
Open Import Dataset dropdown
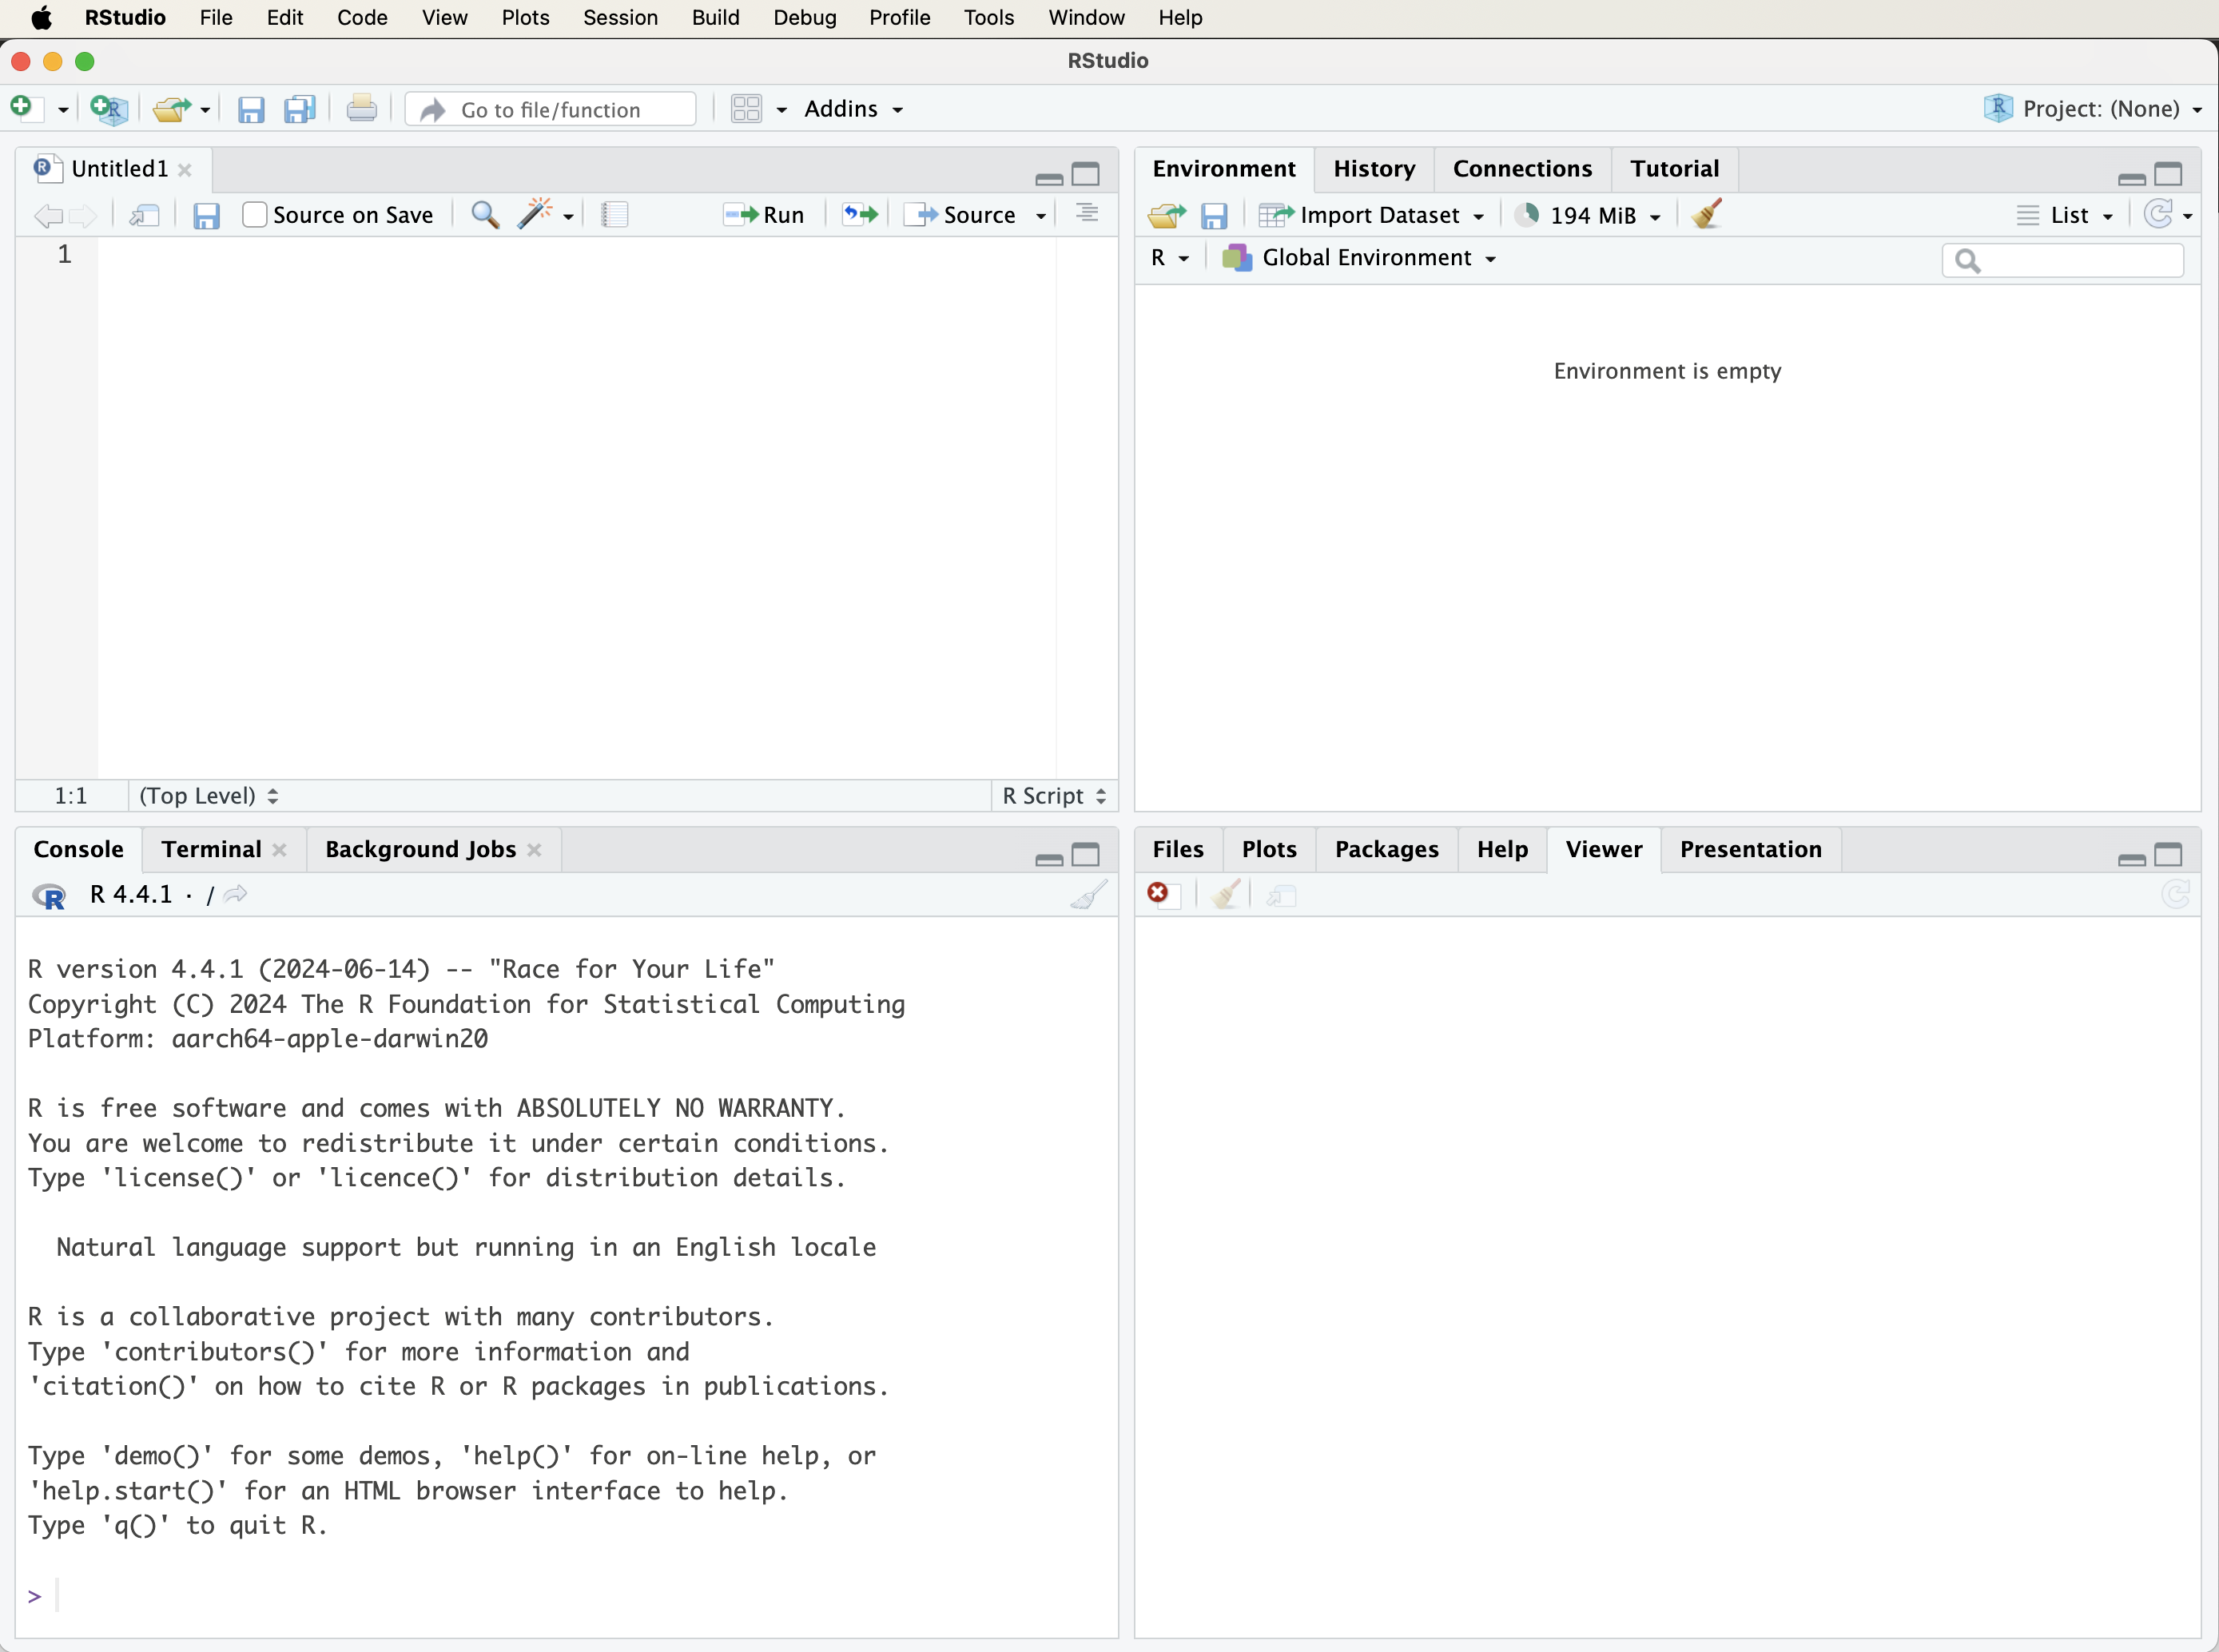point(1371,215)
